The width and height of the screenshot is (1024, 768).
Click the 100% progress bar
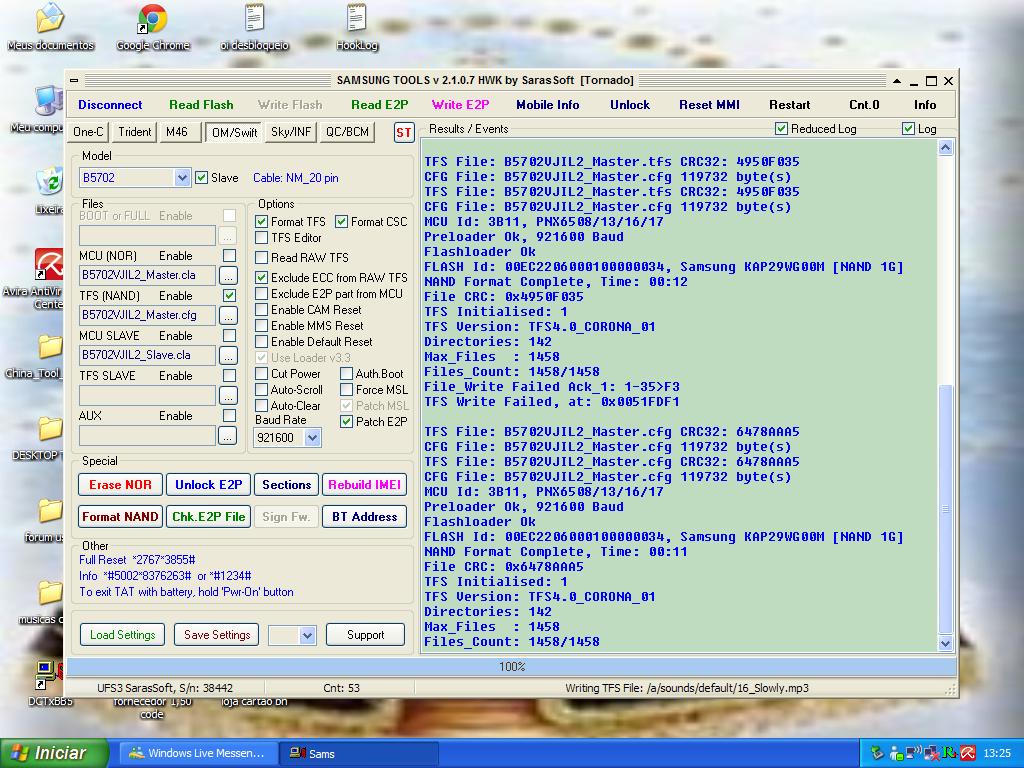tap(511, 667)
